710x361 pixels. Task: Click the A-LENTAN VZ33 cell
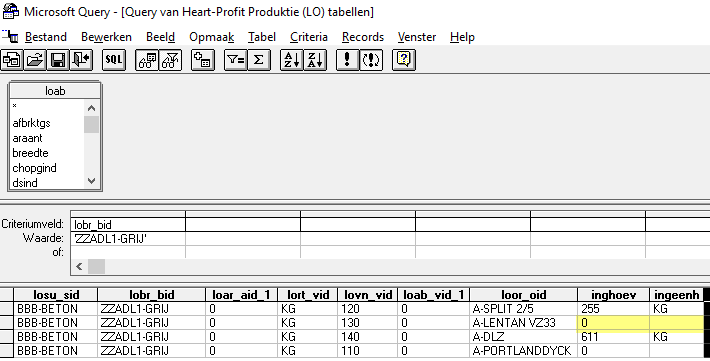click(x=523, y=323)
